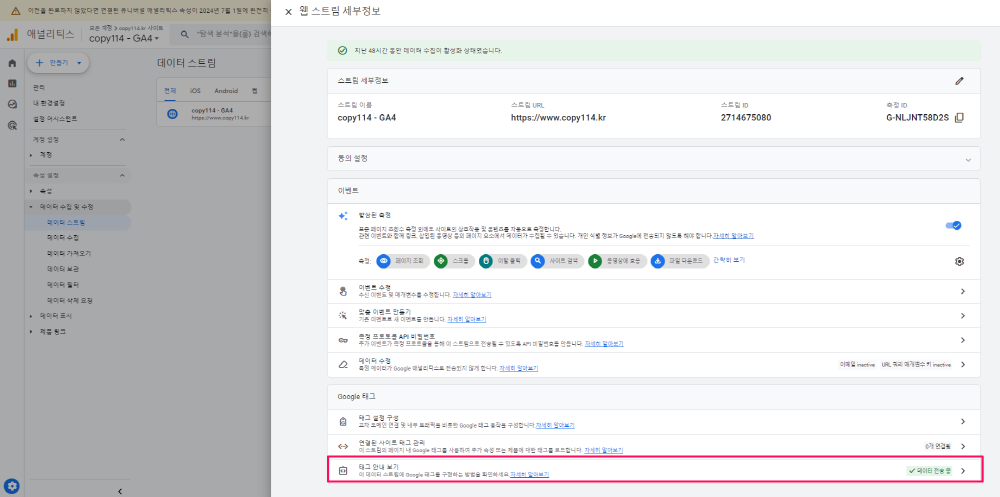Viewport: 1000px width, 497px height.
Task: Open Admin gear in bottom-left
Action: point(12,486)
